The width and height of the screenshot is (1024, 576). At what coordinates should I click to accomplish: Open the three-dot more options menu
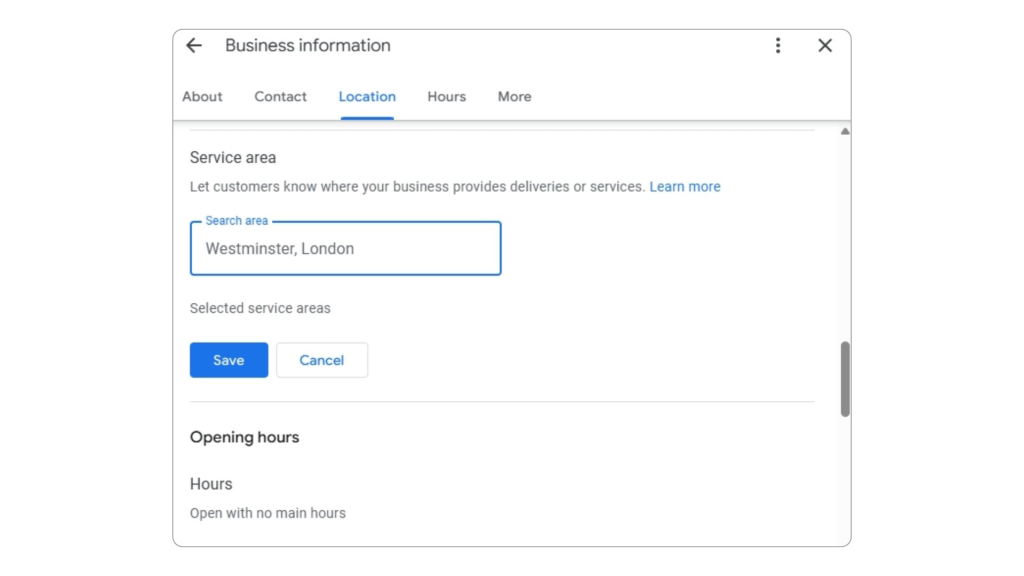tap(777, 45)
